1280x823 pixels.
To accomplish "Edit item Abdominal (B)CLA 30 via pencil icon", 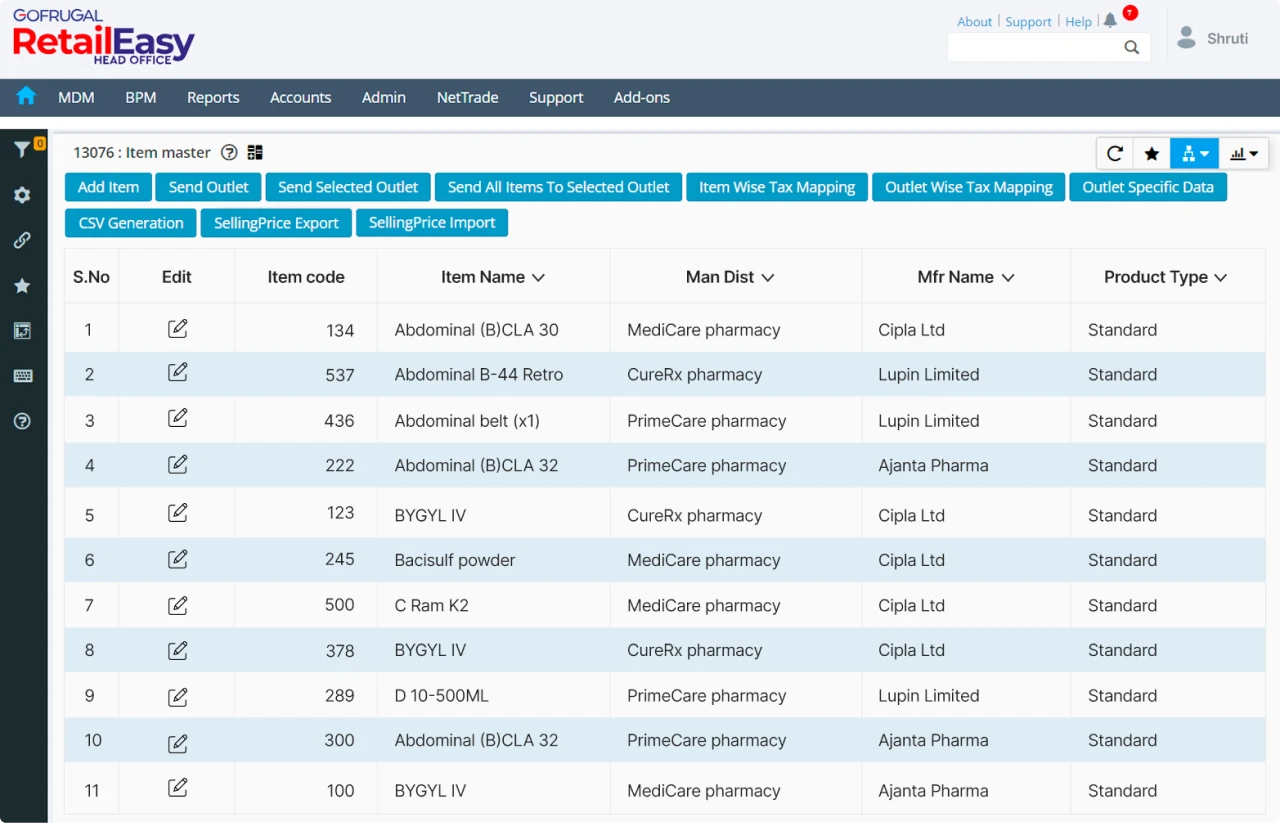I will click(177, 327).
